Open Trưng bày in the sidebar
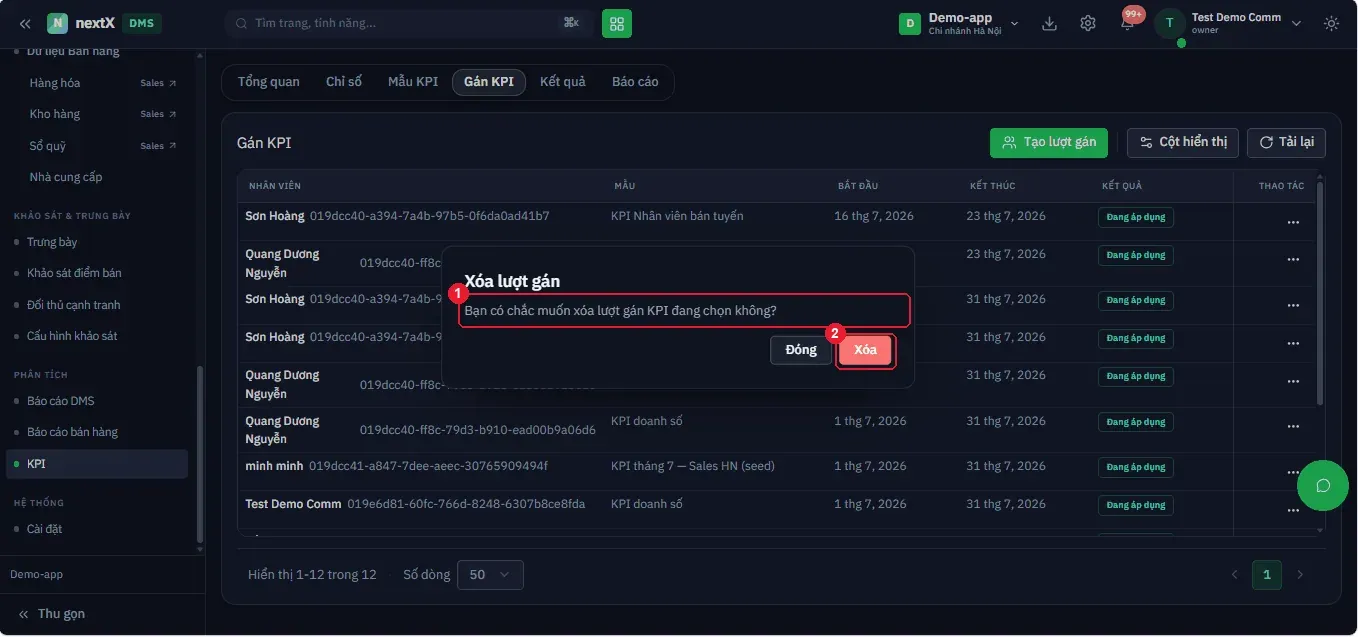 tap(53, 242)
